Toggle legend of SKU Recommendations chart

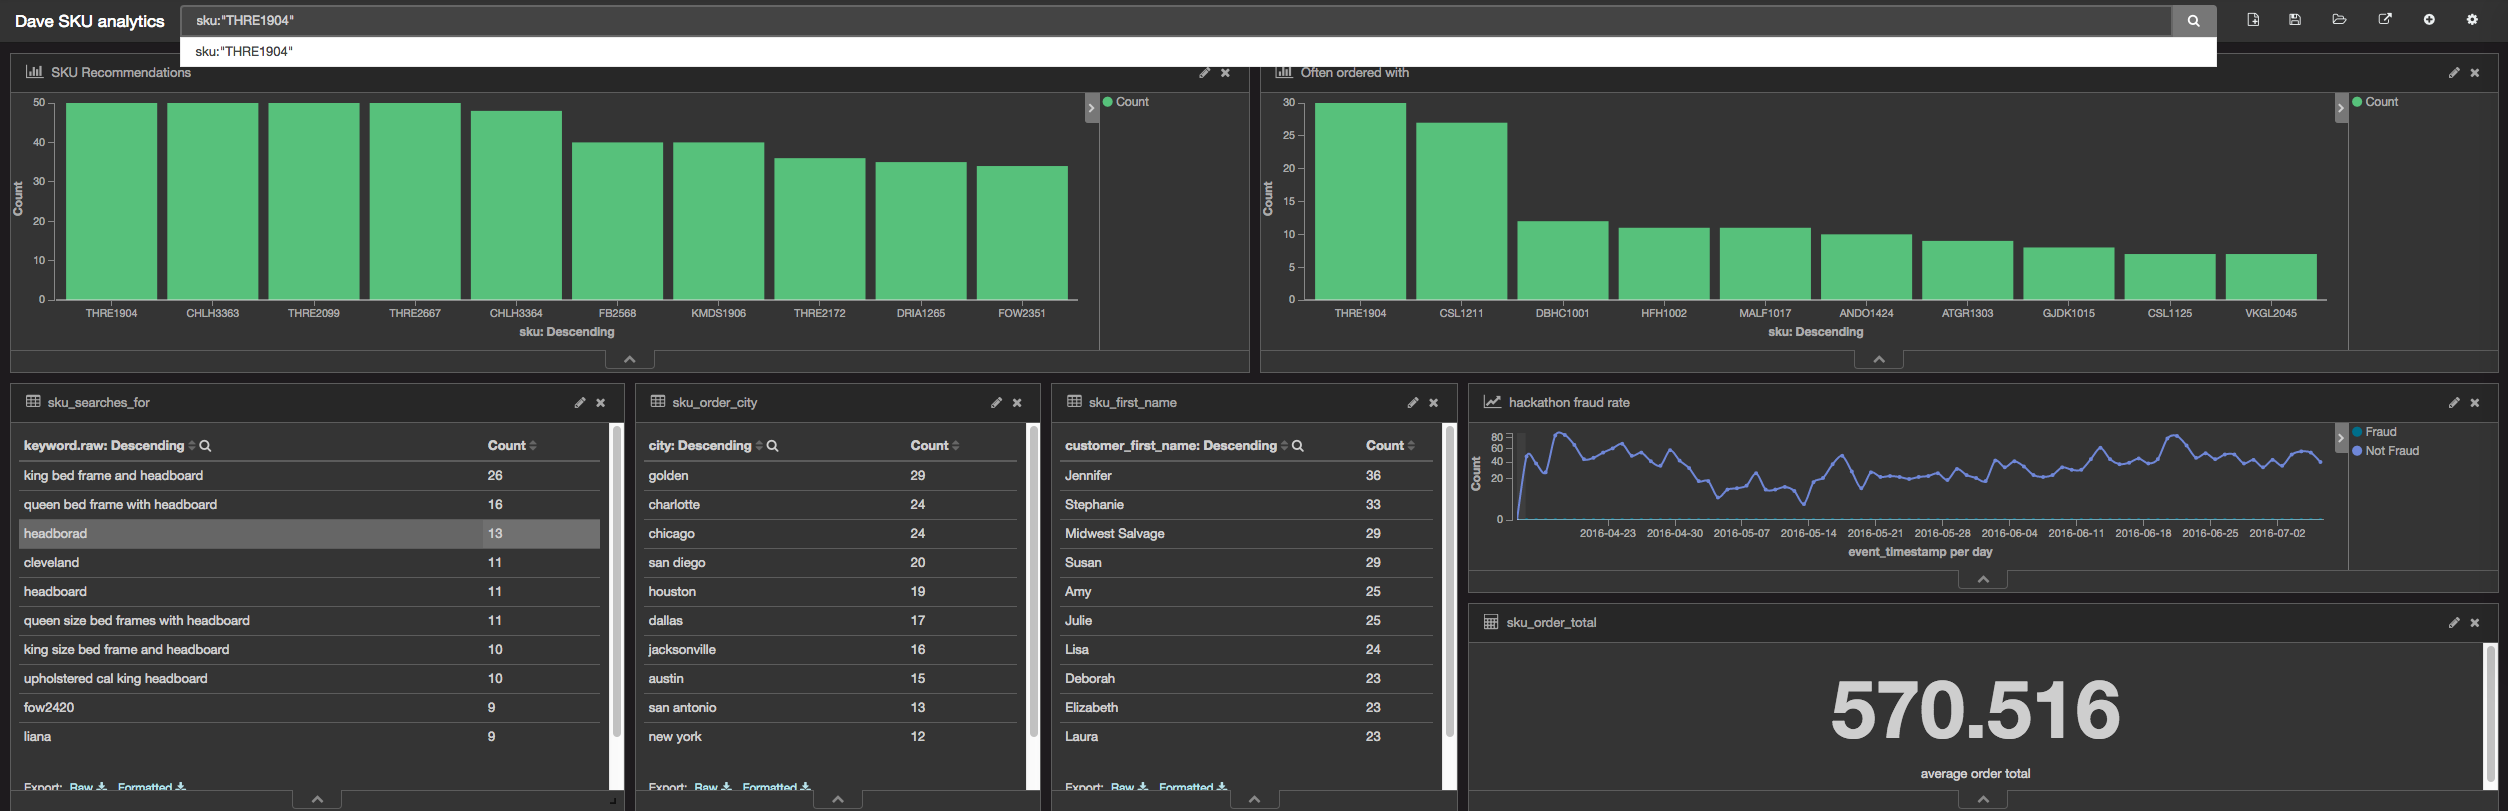click(1092, 108)
